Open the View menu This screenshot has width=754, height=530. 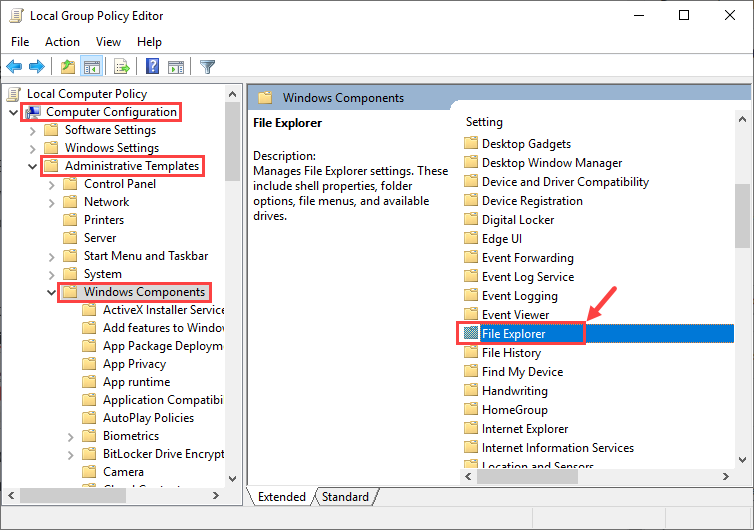[x=108, y=41]
